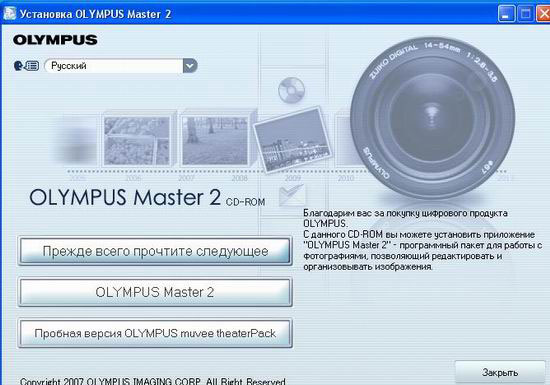The width and height of the screenshot is (550, 385).
Task: Click the Закрыть button
Action: coord(500,372)
